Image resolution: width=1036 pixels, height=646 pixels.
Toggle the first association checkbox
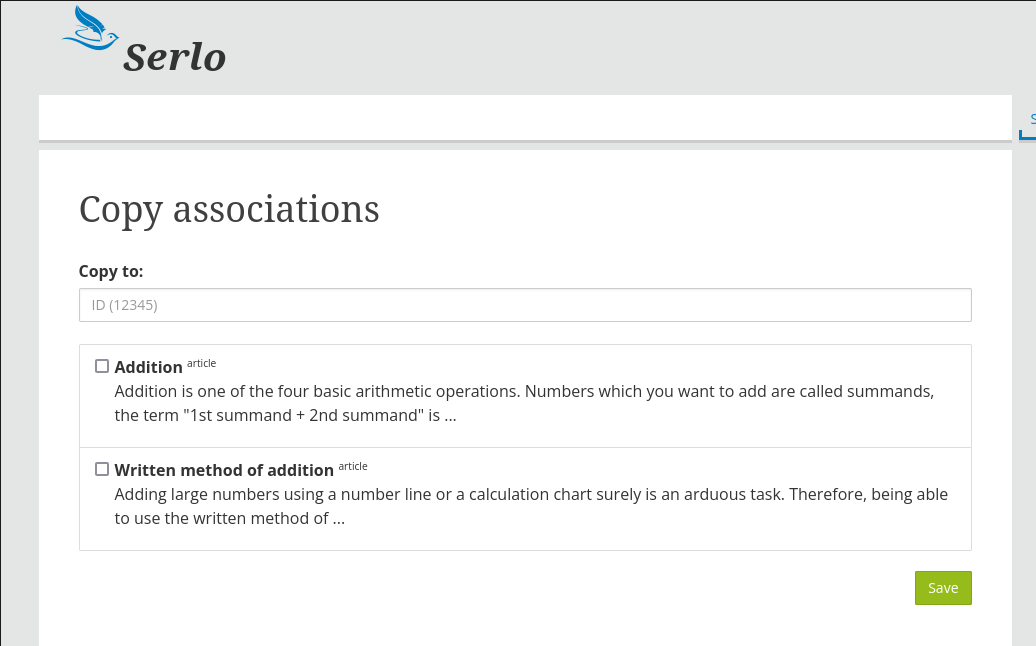(101, 365)
